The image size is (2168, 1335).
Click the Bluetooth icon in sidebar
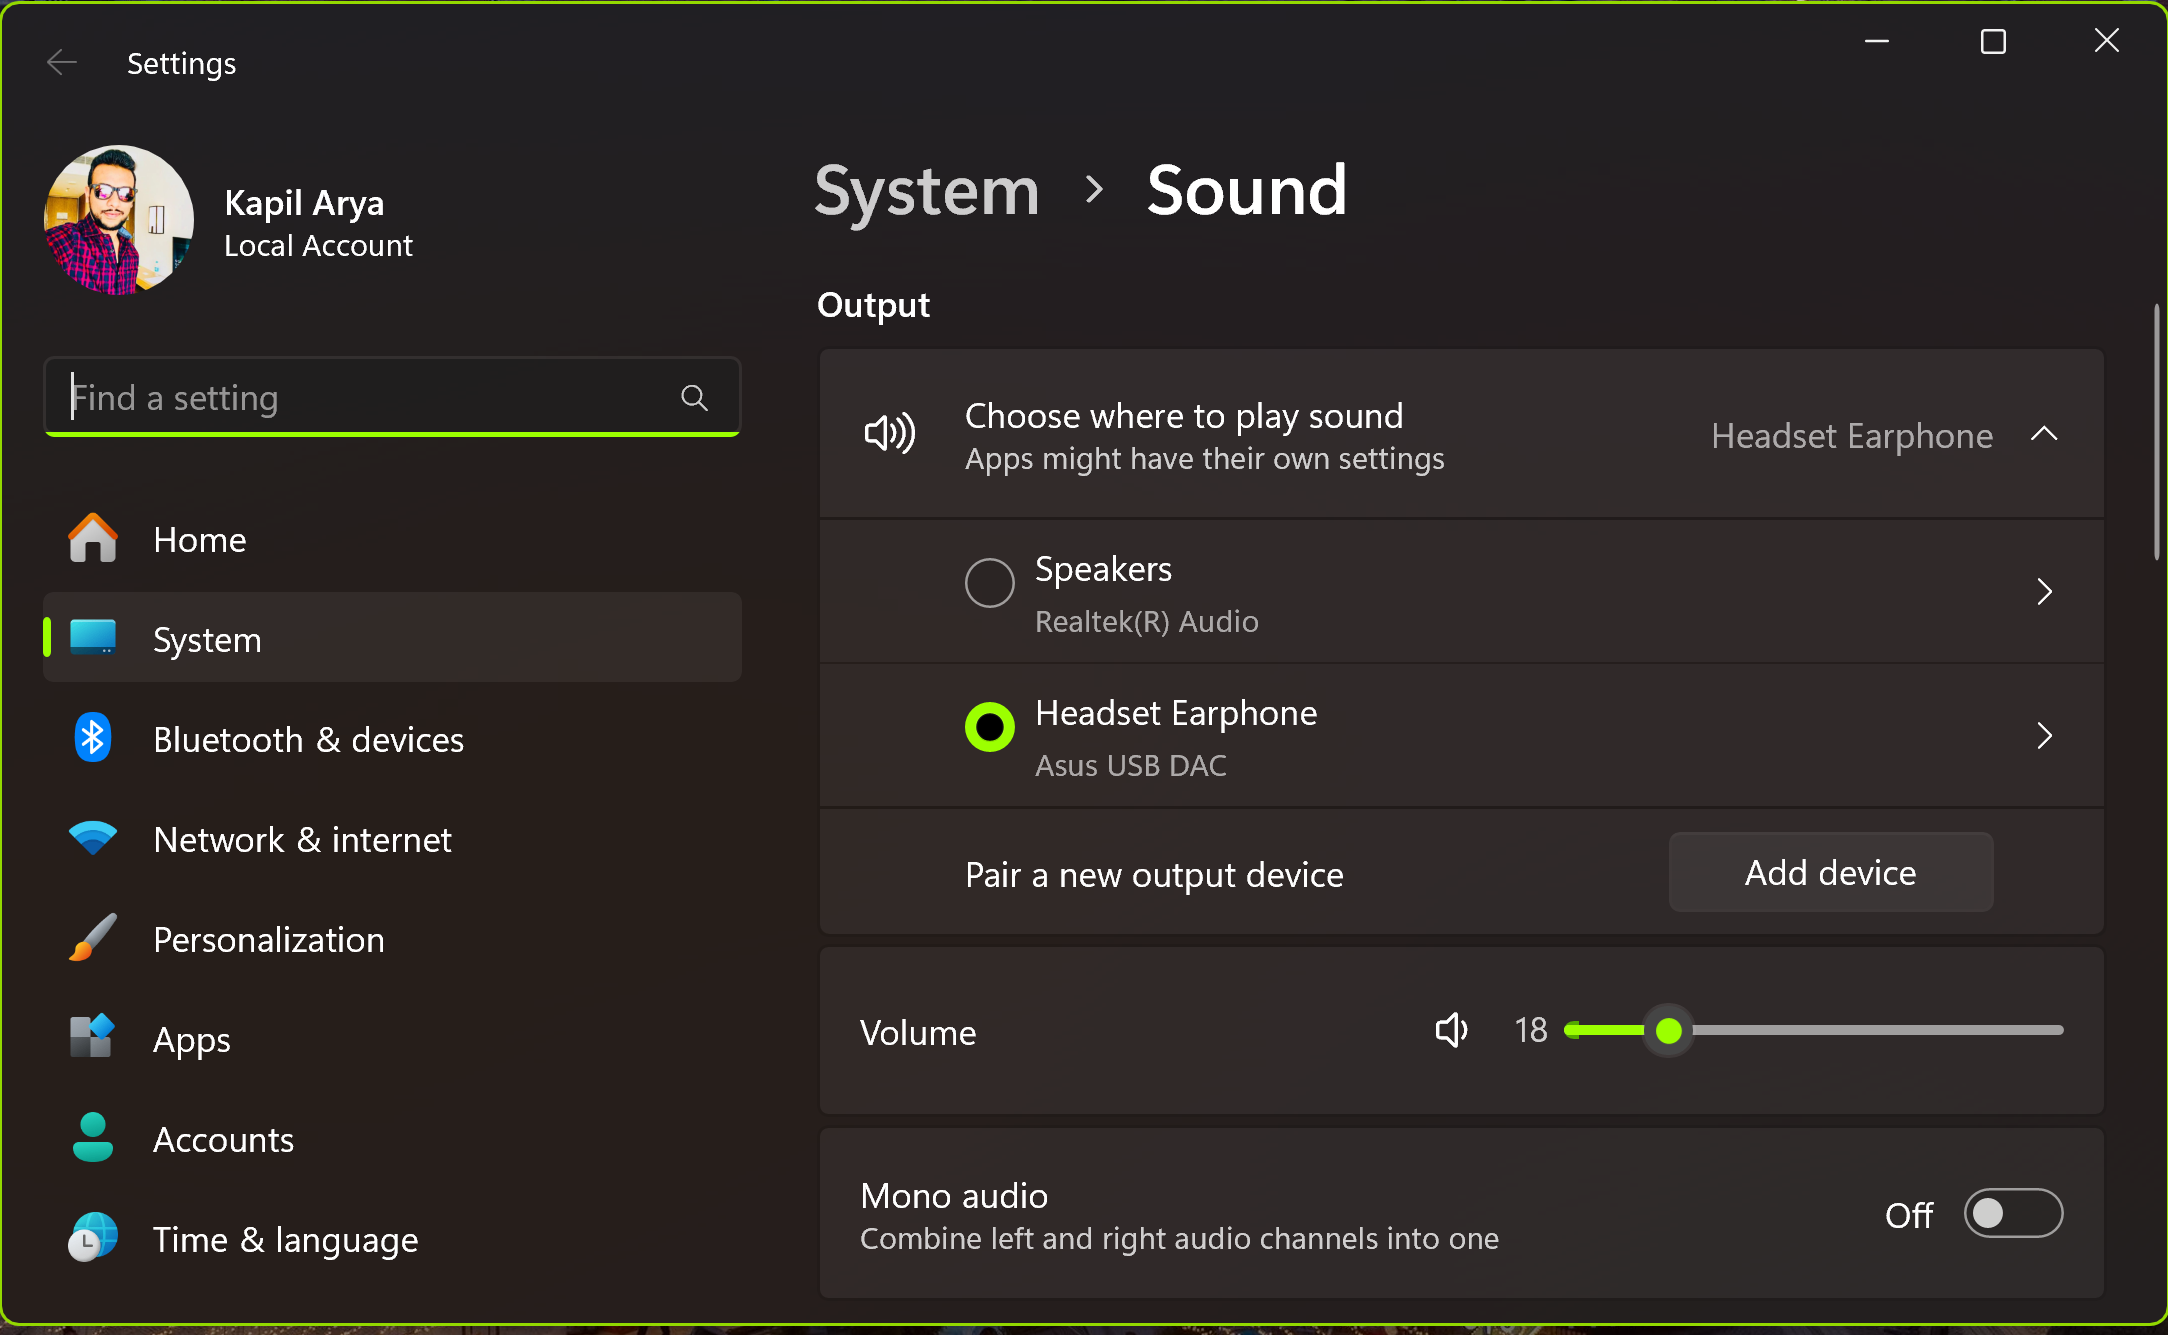click(x=93, y=739)
